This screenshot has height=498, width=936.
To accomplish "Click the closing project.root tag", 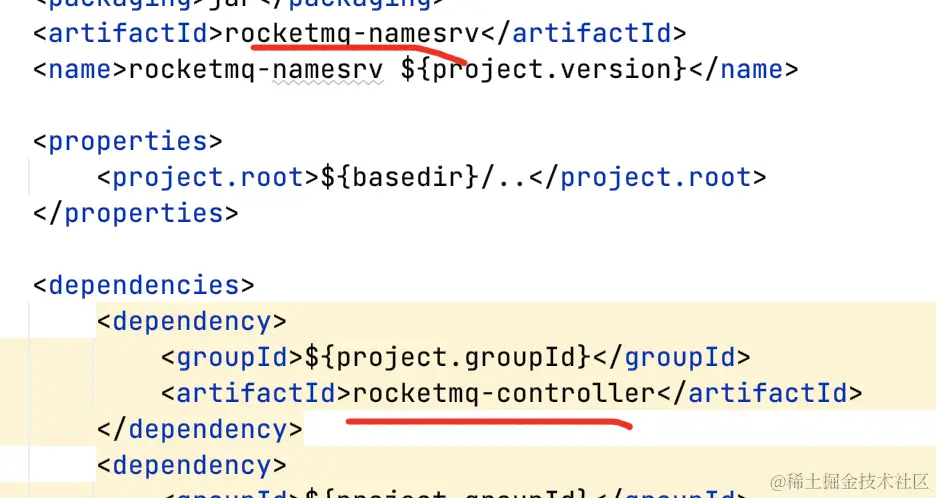I will pyautogui.click(x=647, y=177).
